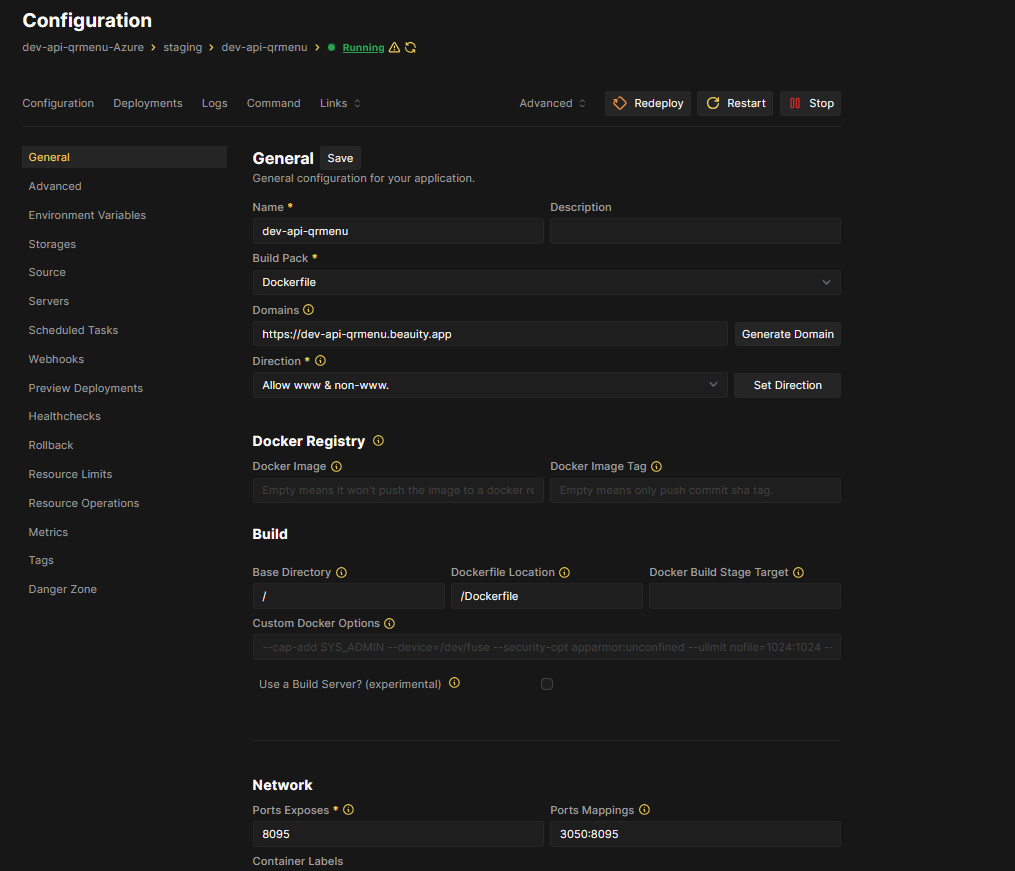Open the Command tab
The width and height of the screenshot is (1015, 871).
pos(273,104)
